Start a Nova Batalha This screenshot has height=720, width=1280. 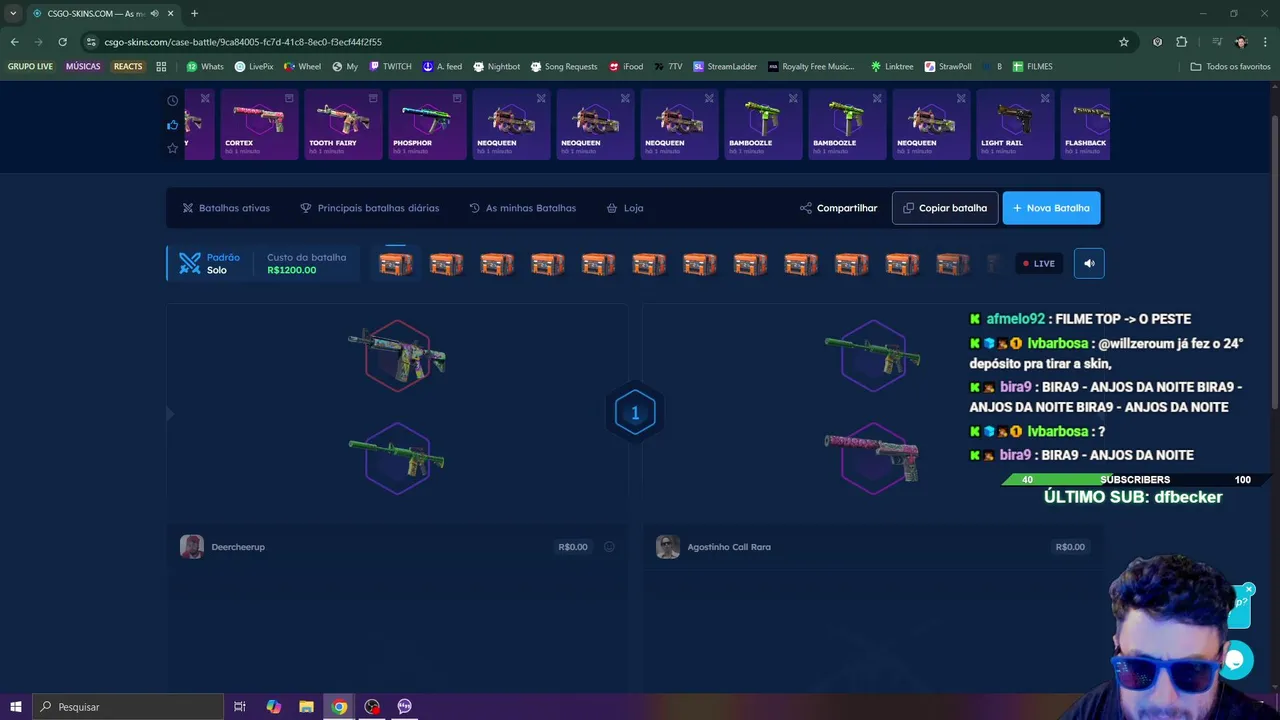[x=1051, y=208]
